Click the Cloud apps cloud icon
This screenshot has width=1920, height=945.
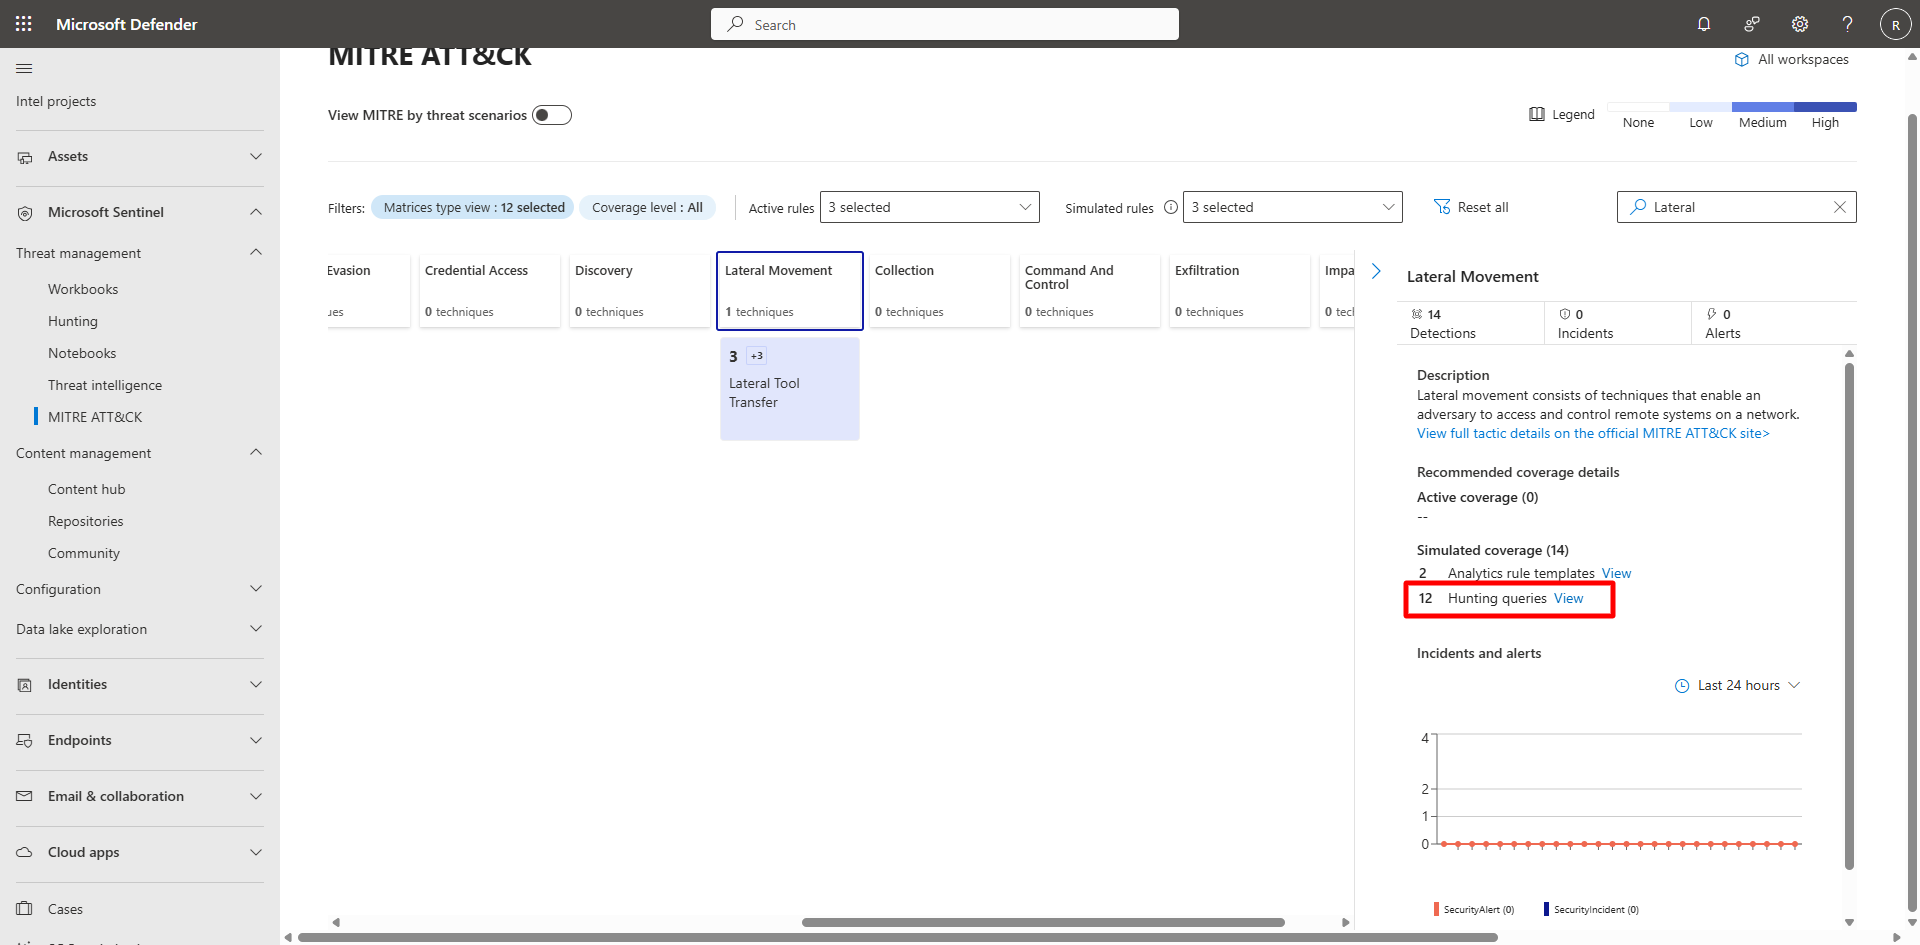pyautogui.click(x=25, y=853)
